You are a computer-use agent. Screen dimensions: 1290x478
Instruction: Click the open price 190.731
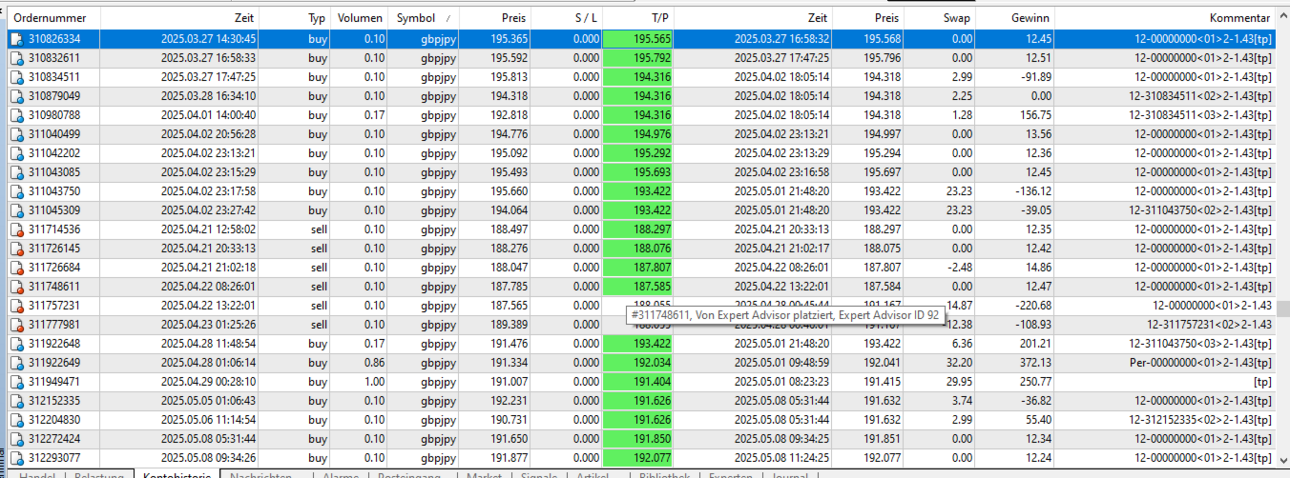[509, 419]
